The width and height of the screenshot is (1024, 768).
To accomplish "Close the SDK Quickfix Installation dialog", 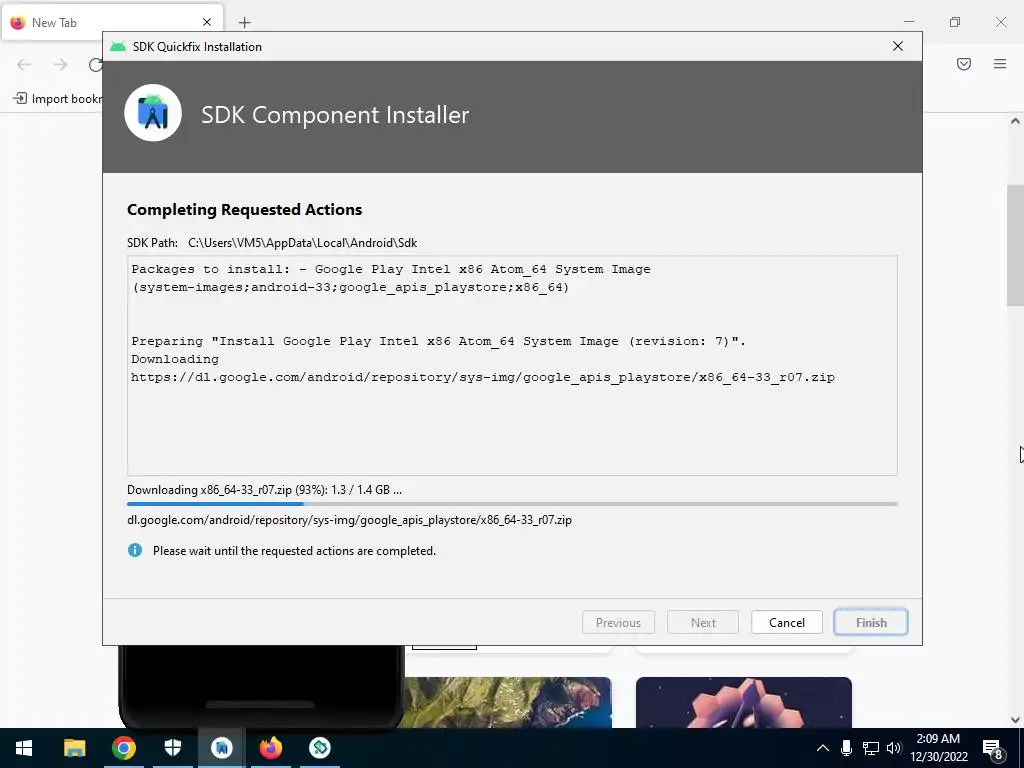I will [x=898, y=46].
